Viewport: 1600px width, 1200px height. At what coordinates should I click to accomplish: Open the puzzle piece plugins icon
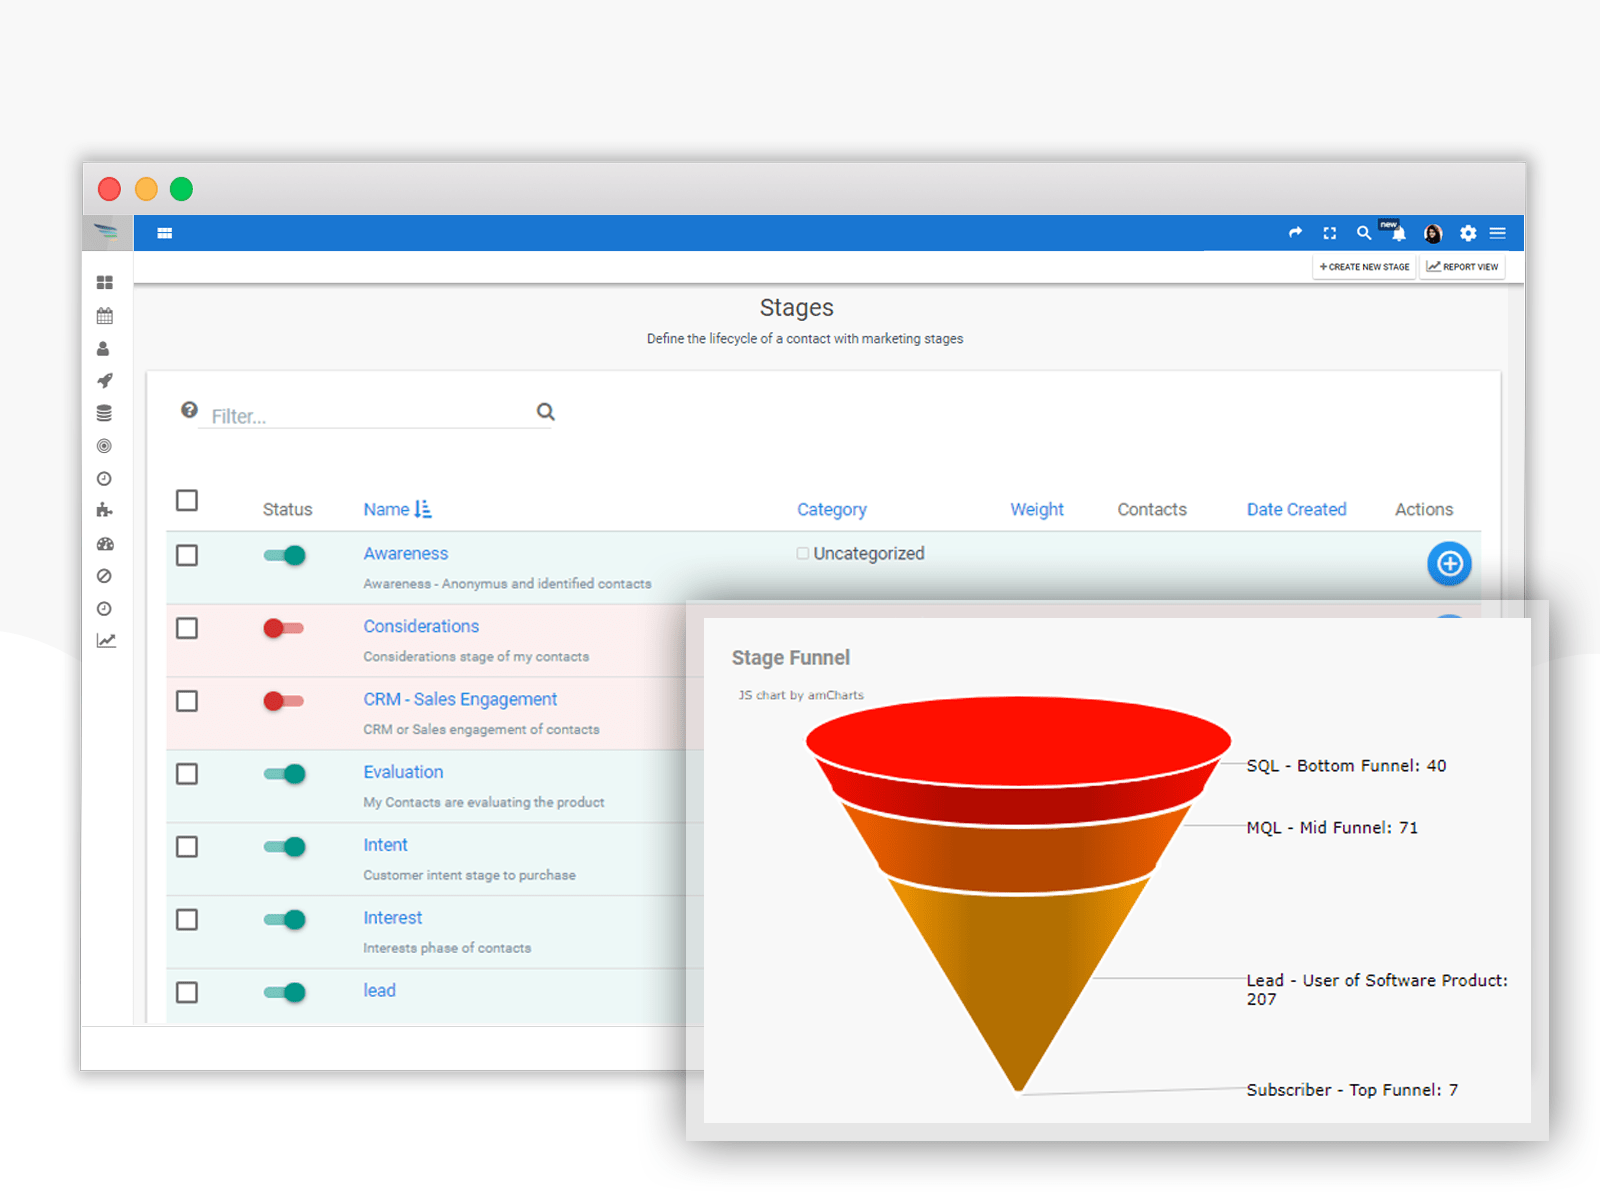104,511
